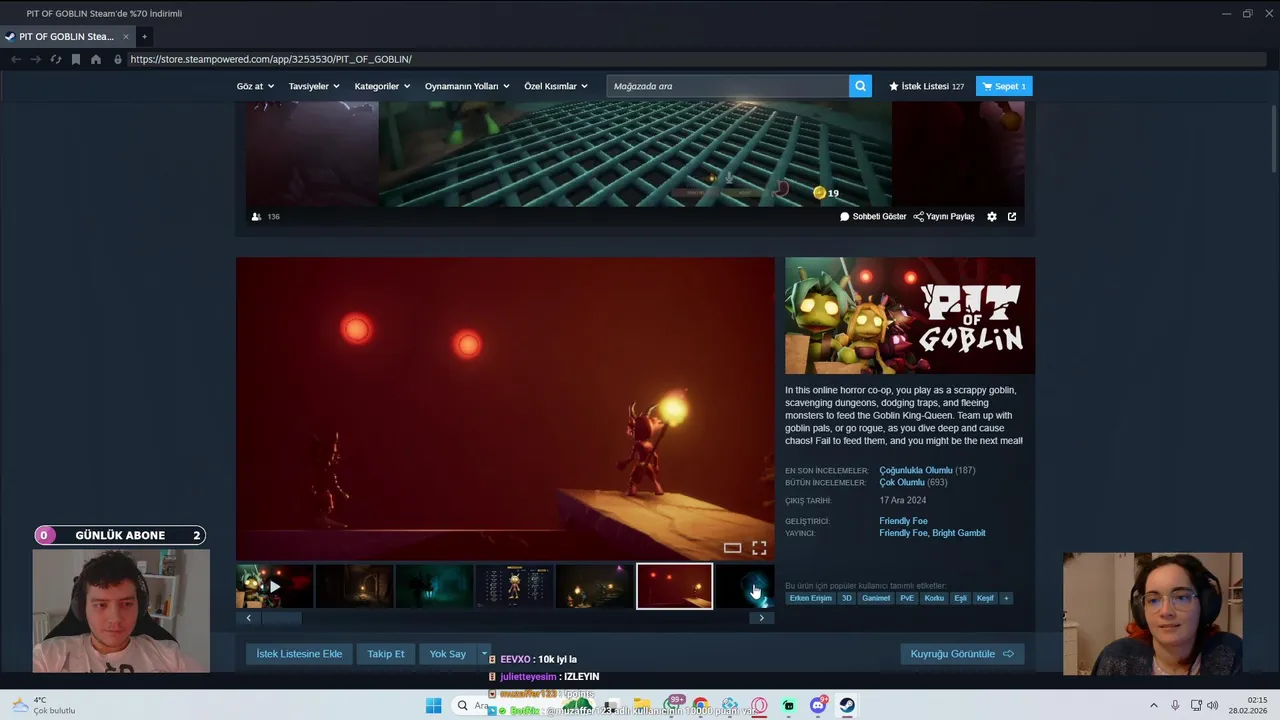Click the store search magnifier button

[x=860, y=86]
